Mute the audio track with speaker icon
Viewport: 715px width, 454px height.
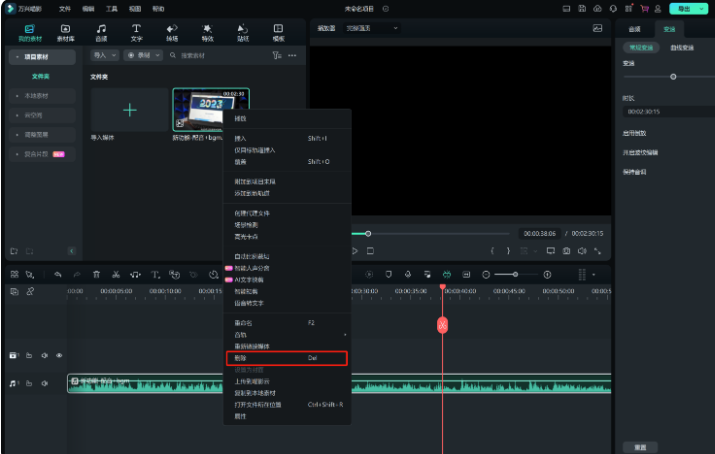pyautogui.click(x=45, y=383)
